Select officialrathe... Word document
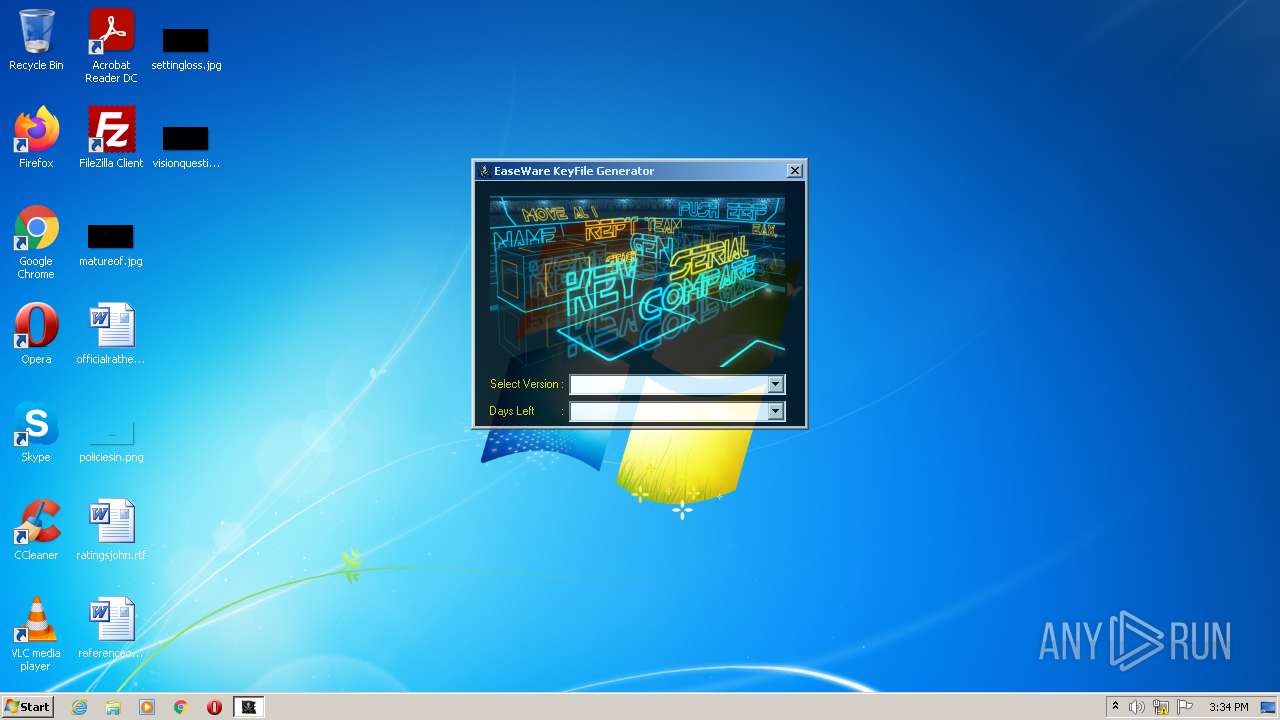 tap(111, 334)
